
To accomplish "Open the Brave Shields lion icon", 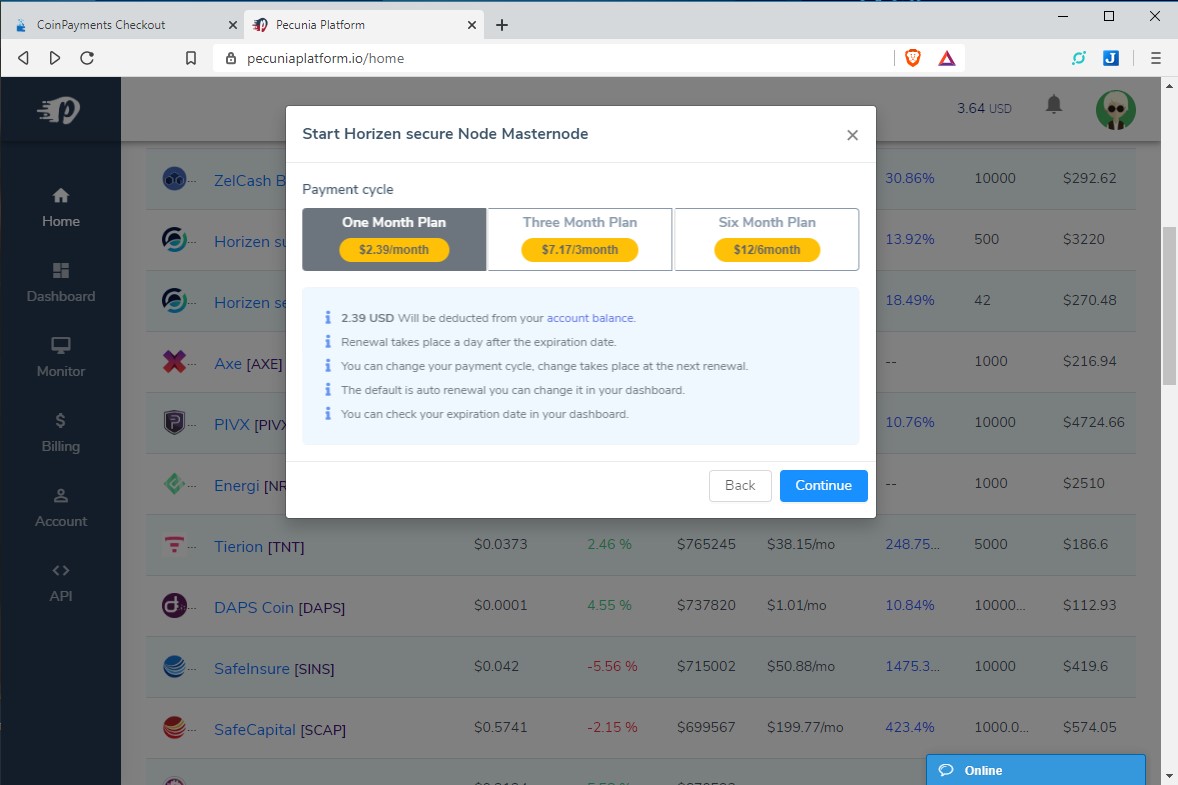I will 913,58.
